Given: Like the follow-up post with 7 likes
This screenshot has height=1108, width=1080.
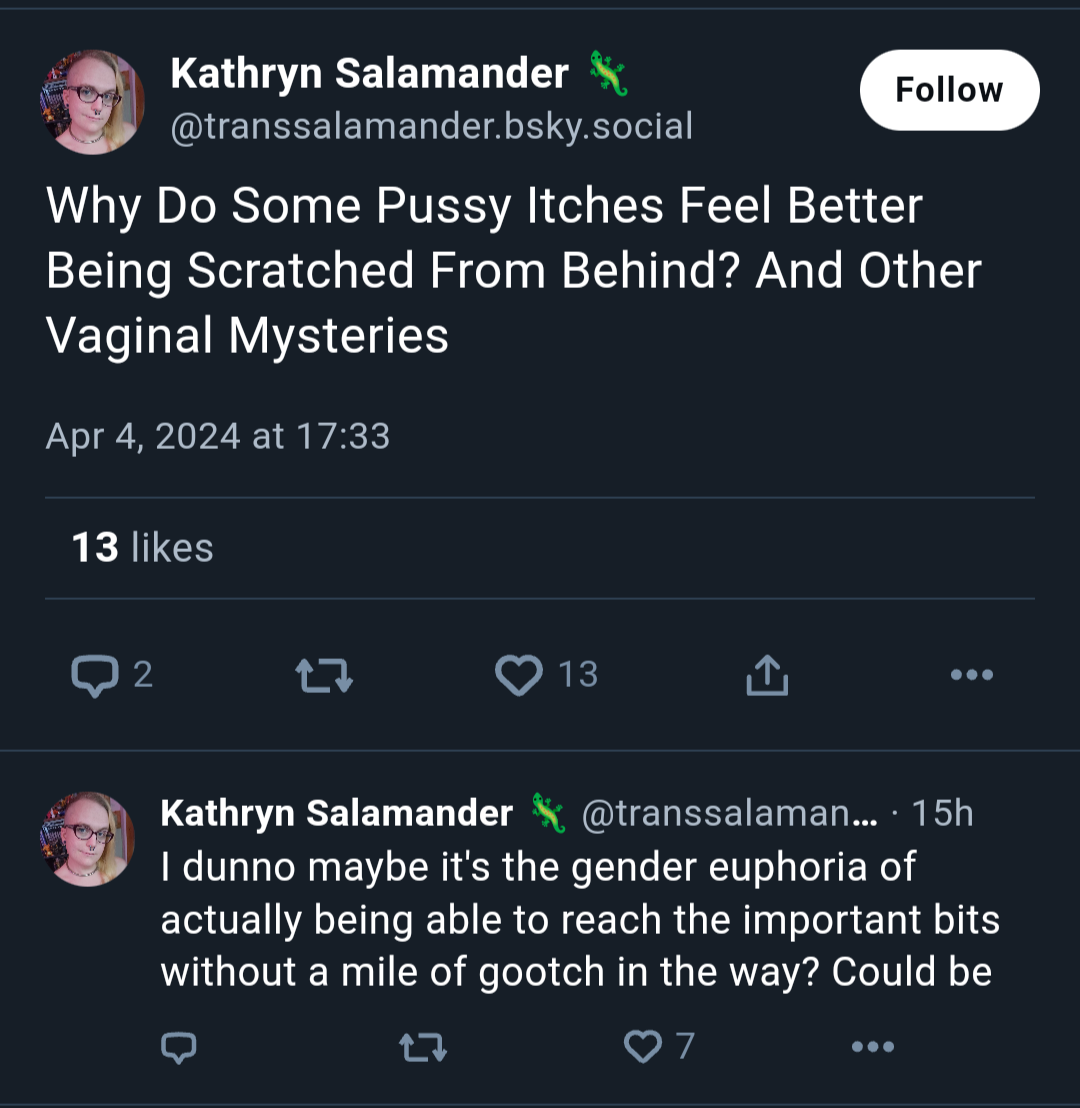Looking at the screenshot, I should [x=643, y=1046].
